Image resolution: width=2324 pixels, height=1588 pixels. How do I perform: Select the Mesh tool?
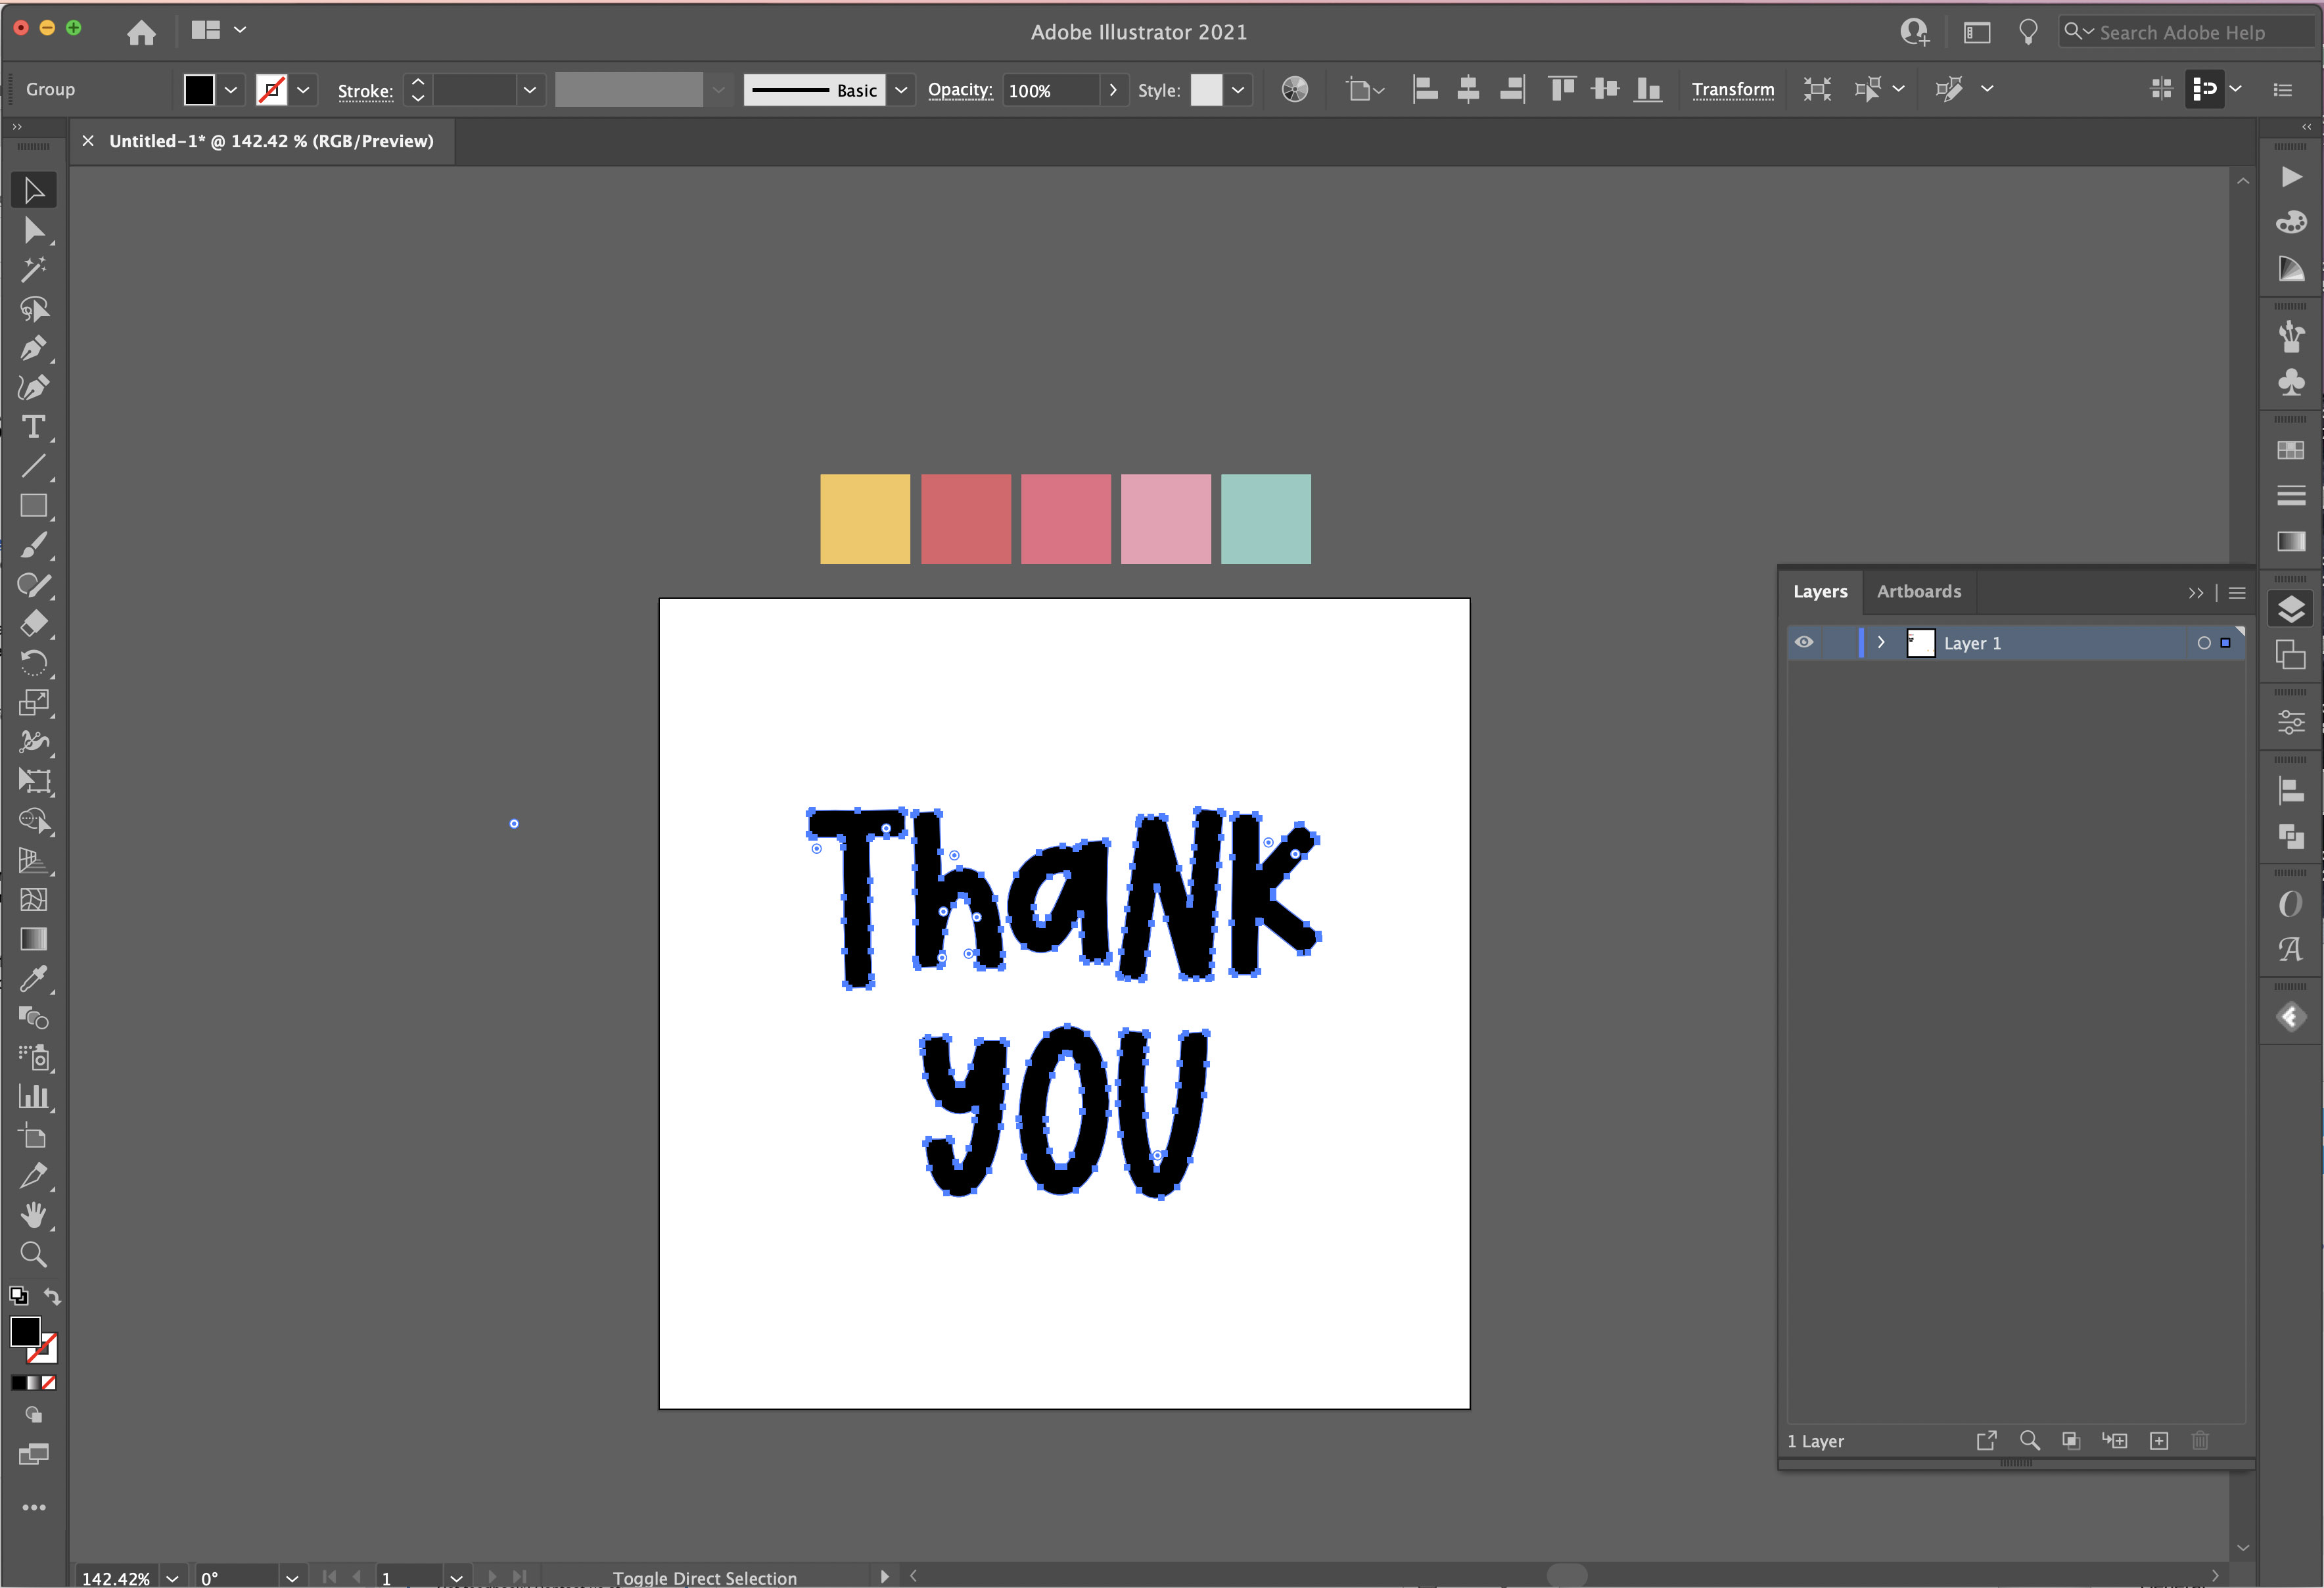(x=33, y=900)
